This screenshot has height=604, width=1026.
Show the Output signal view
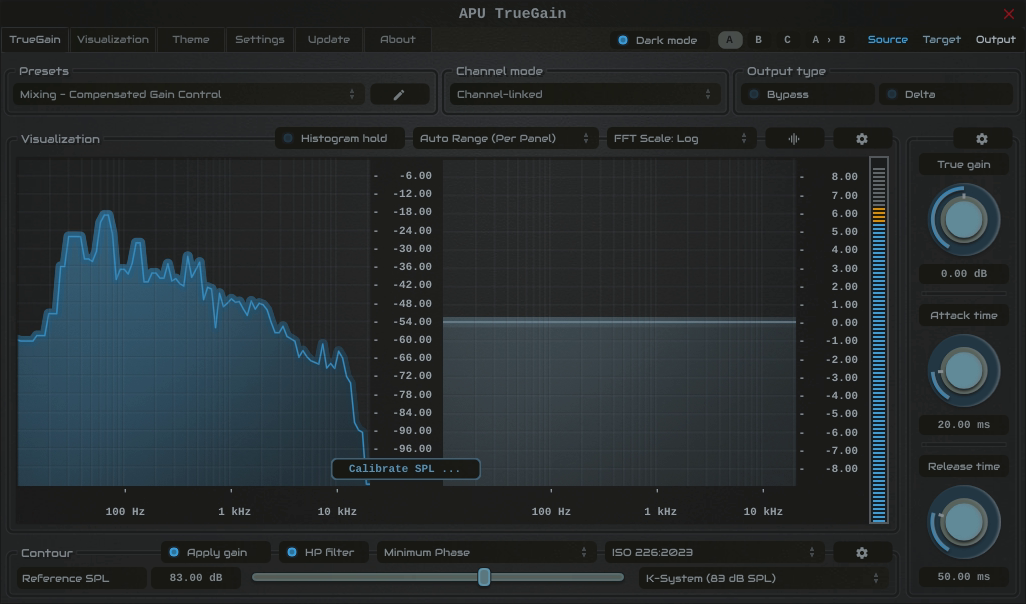[x=995, y=40]
